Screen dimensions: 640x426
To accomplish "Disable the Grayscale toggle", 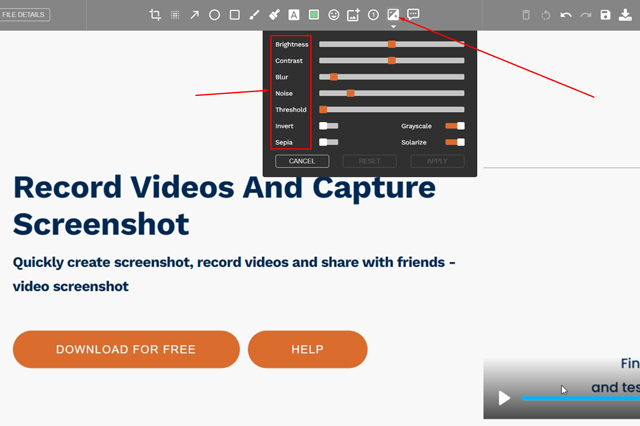I will click(455, 126).
